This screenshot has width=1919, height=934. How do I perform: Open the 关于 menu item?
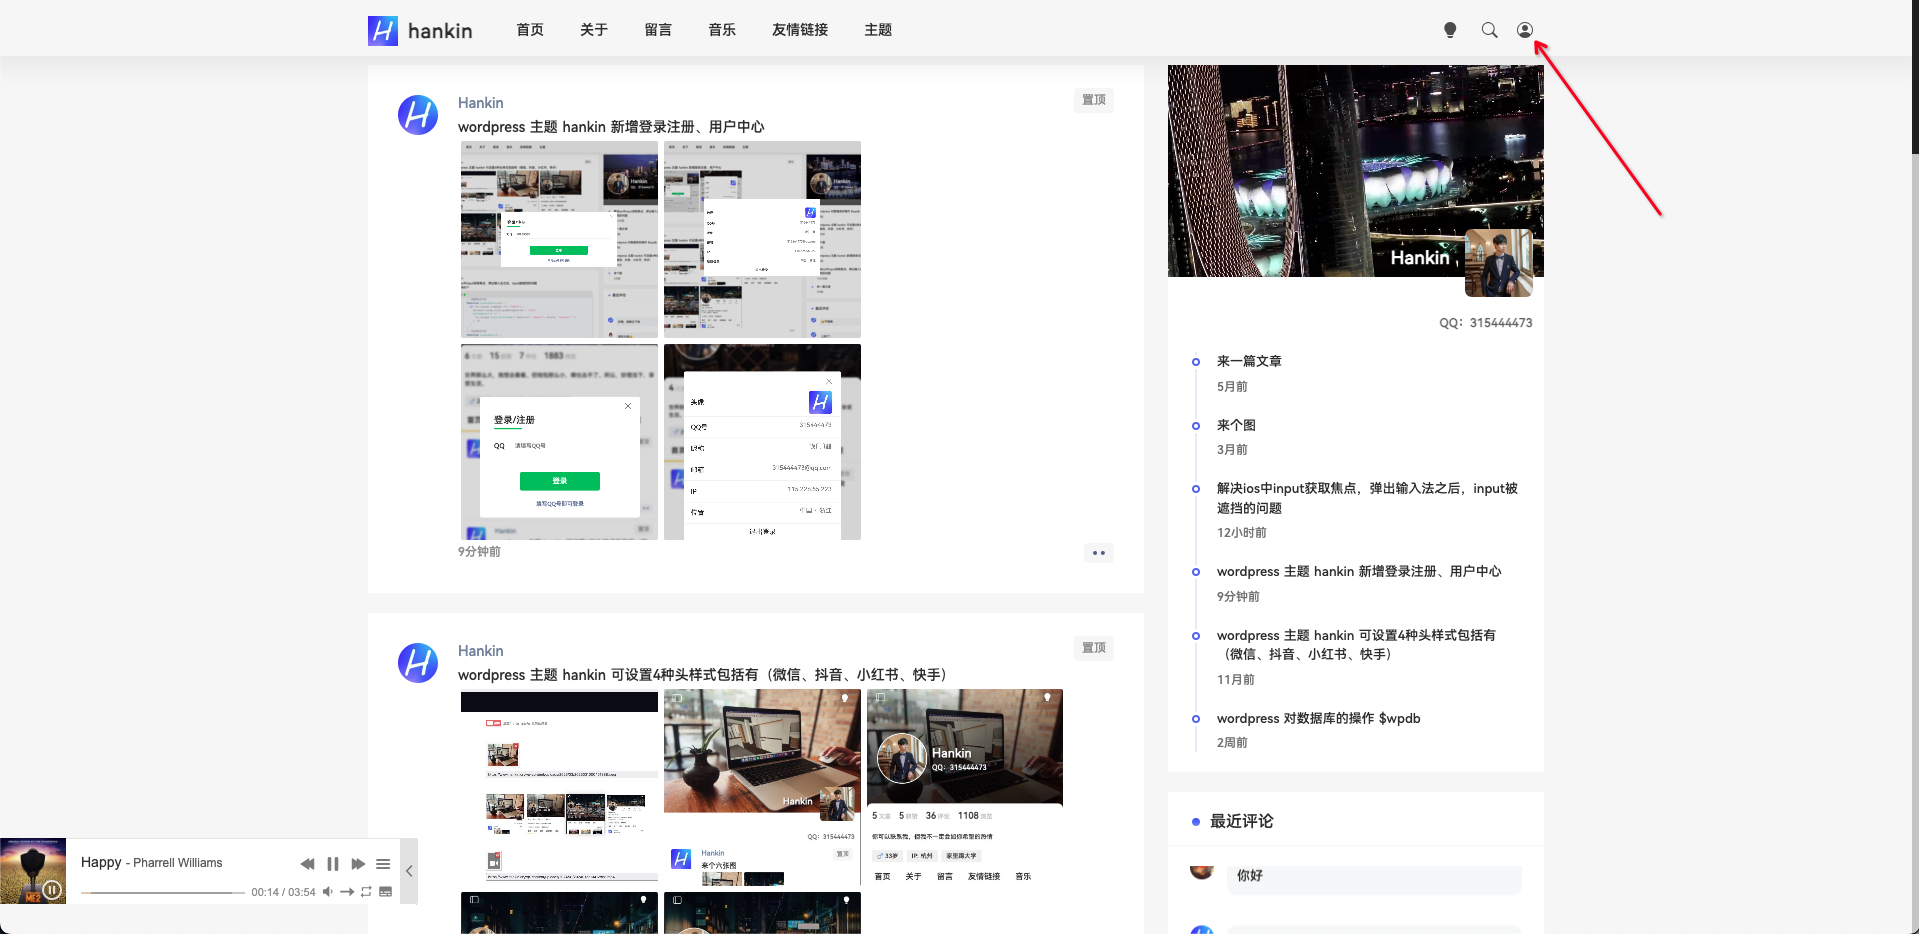click(594, 30)
